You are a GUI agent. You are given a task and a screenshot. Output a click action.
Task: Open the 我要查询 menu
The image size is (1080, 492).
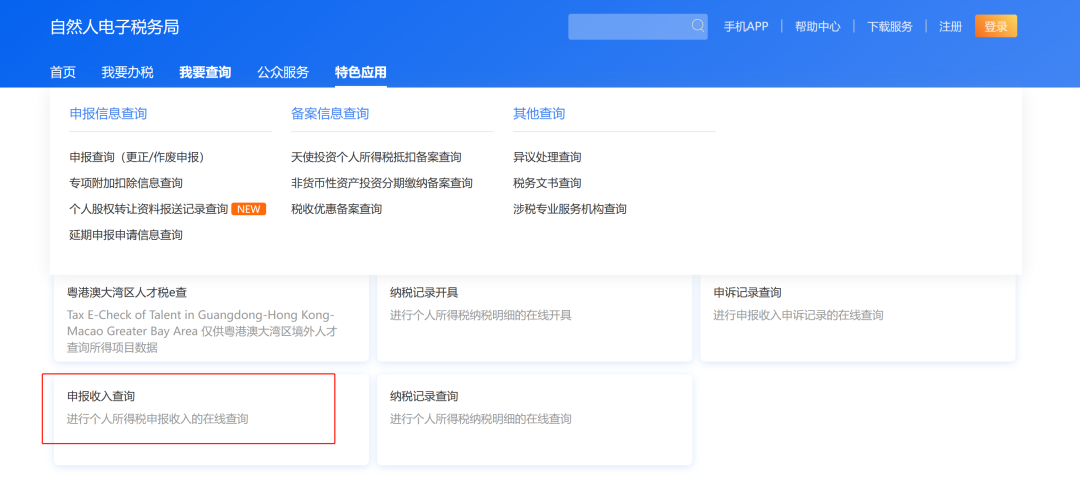[x=205, y=72]
